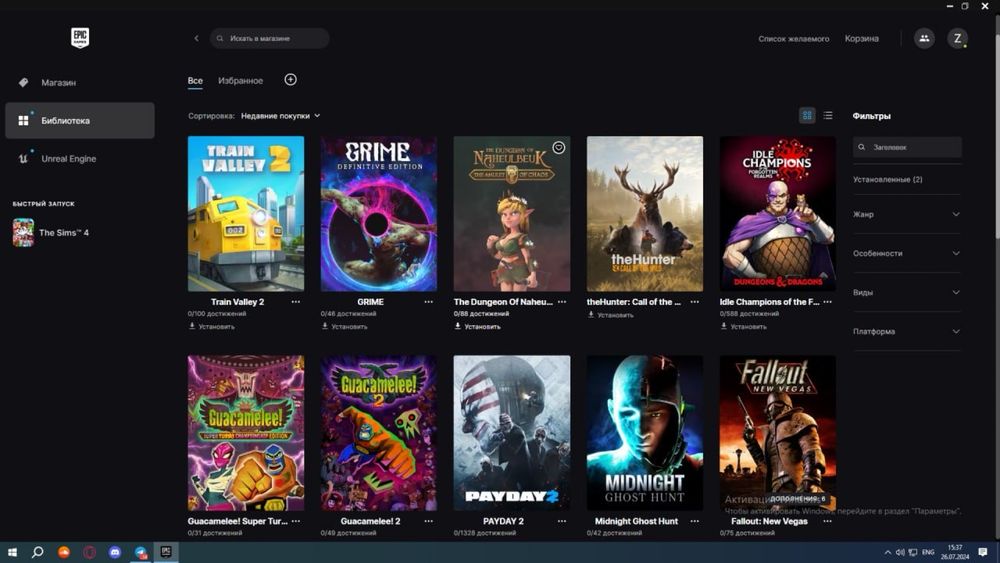The width and height of the screenshot is (1000, 563).
Task: Launch The Sims 4 from quick launch
Action: 51,233
